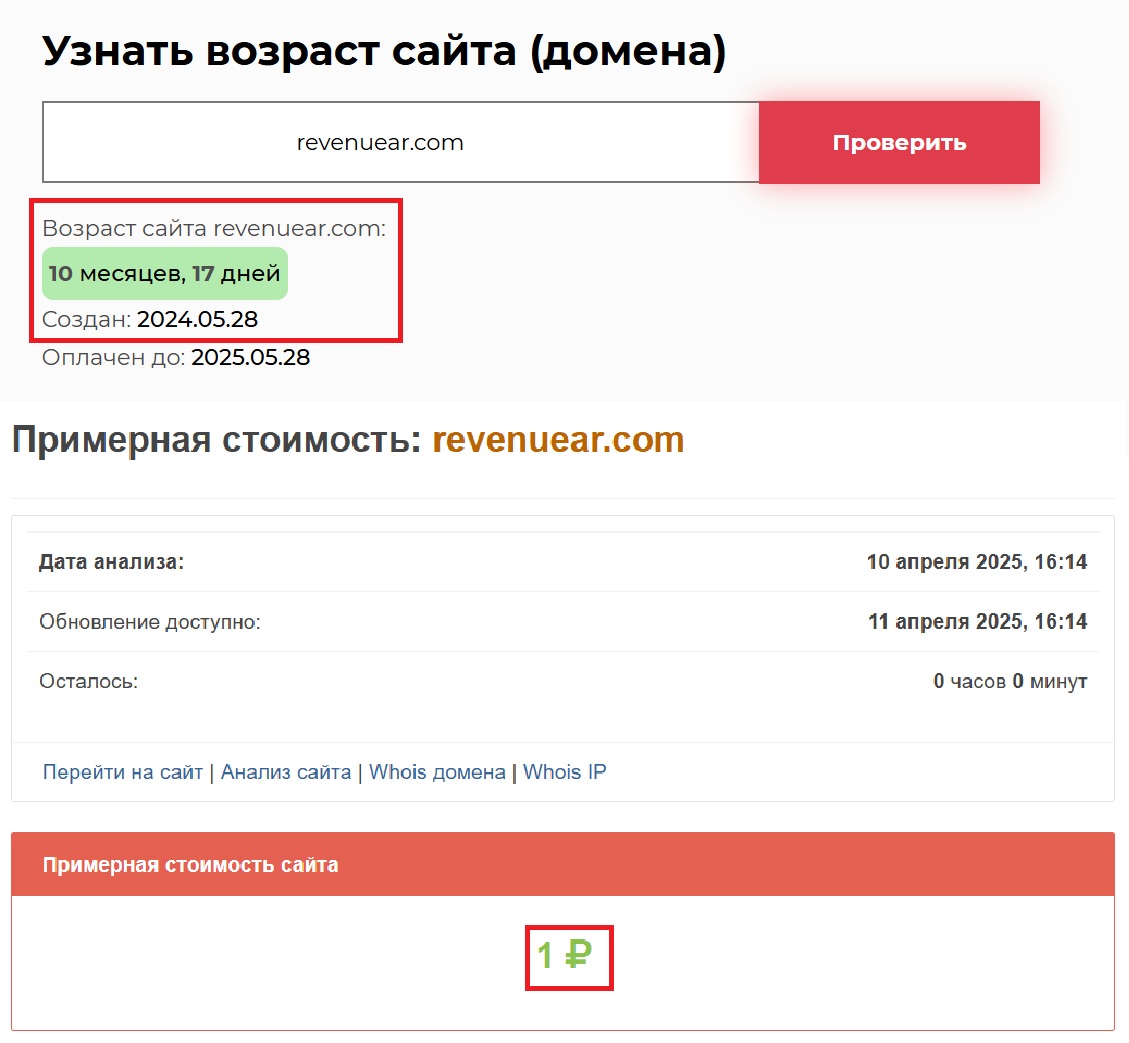Click the green 1 ₽ site value
Image resolution: width=1129 pixels, height=1043 pixels.
pyautogui.click(x=565, y=957)
